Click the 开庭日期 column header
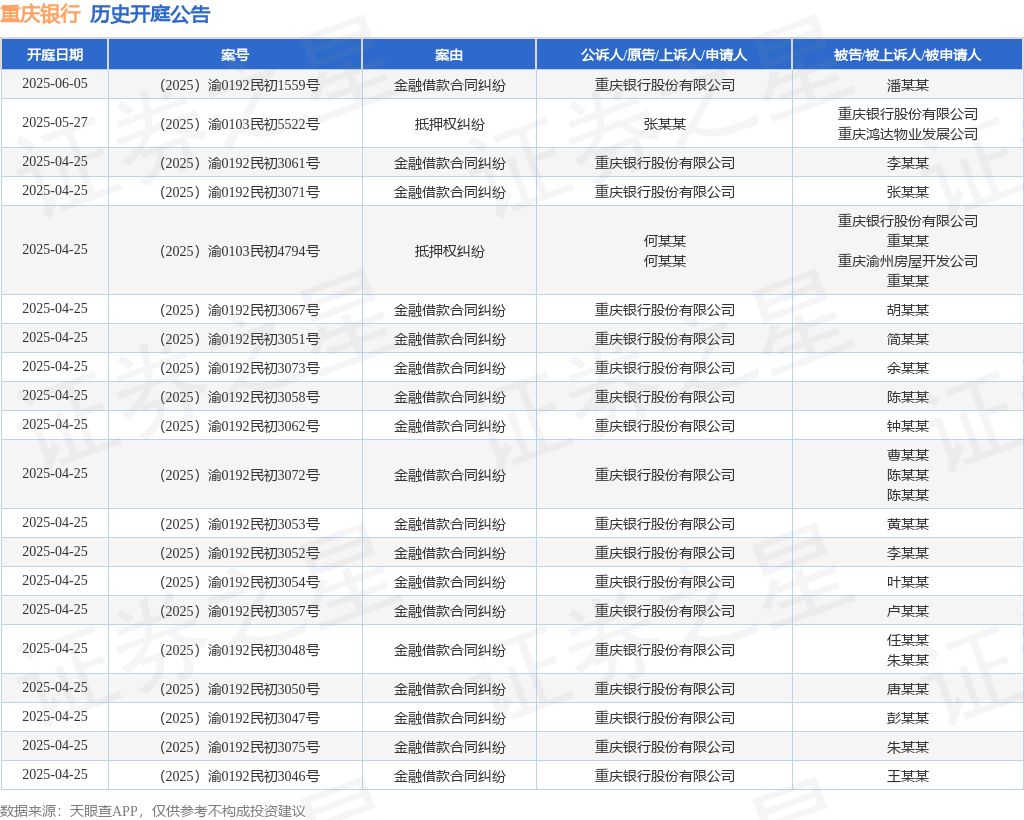Screen dimensions: 1024x820 [x=55, y=55]
